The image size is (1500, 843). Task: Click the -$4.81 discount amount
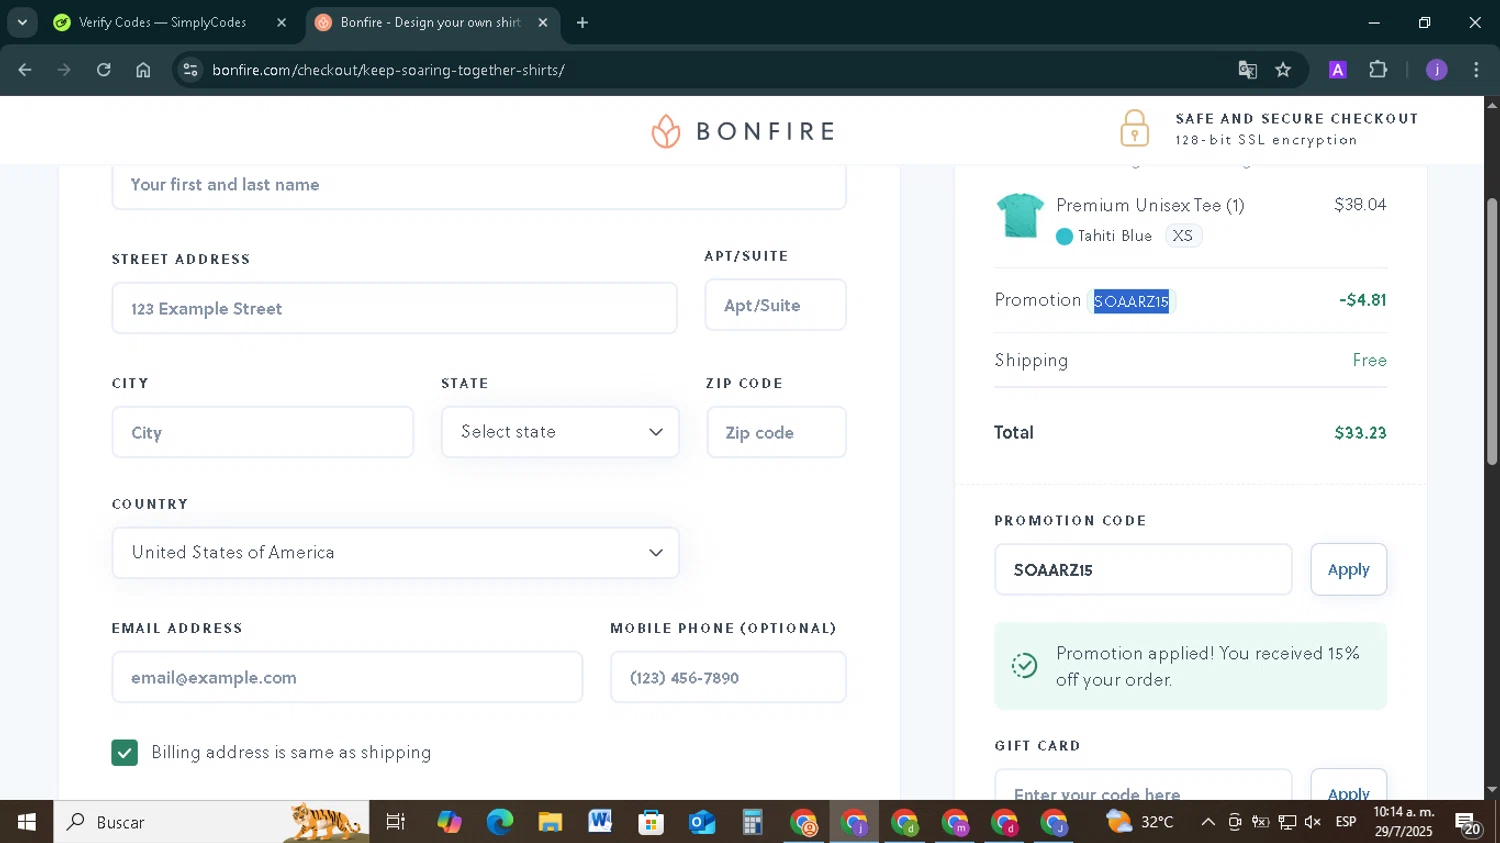point(1362,300)
